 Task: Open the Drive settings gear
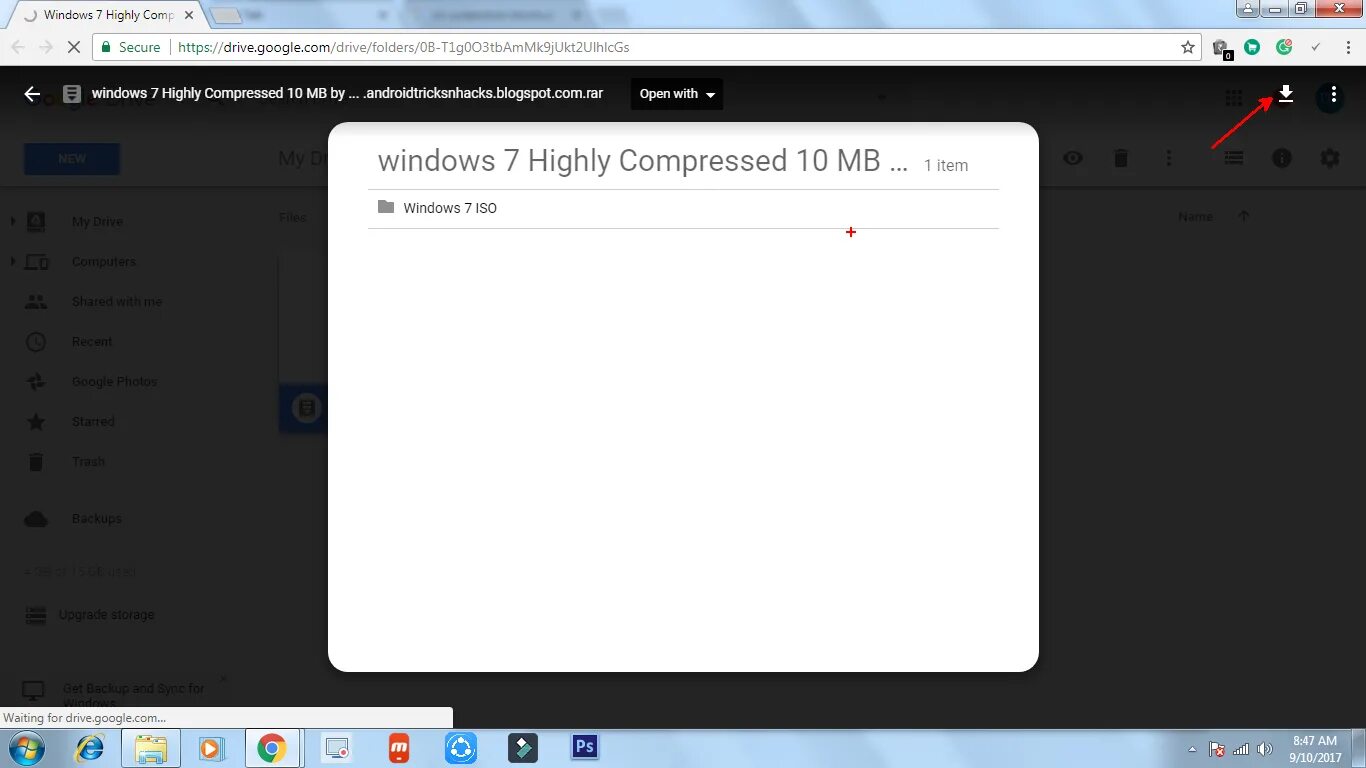(1330, 158)
